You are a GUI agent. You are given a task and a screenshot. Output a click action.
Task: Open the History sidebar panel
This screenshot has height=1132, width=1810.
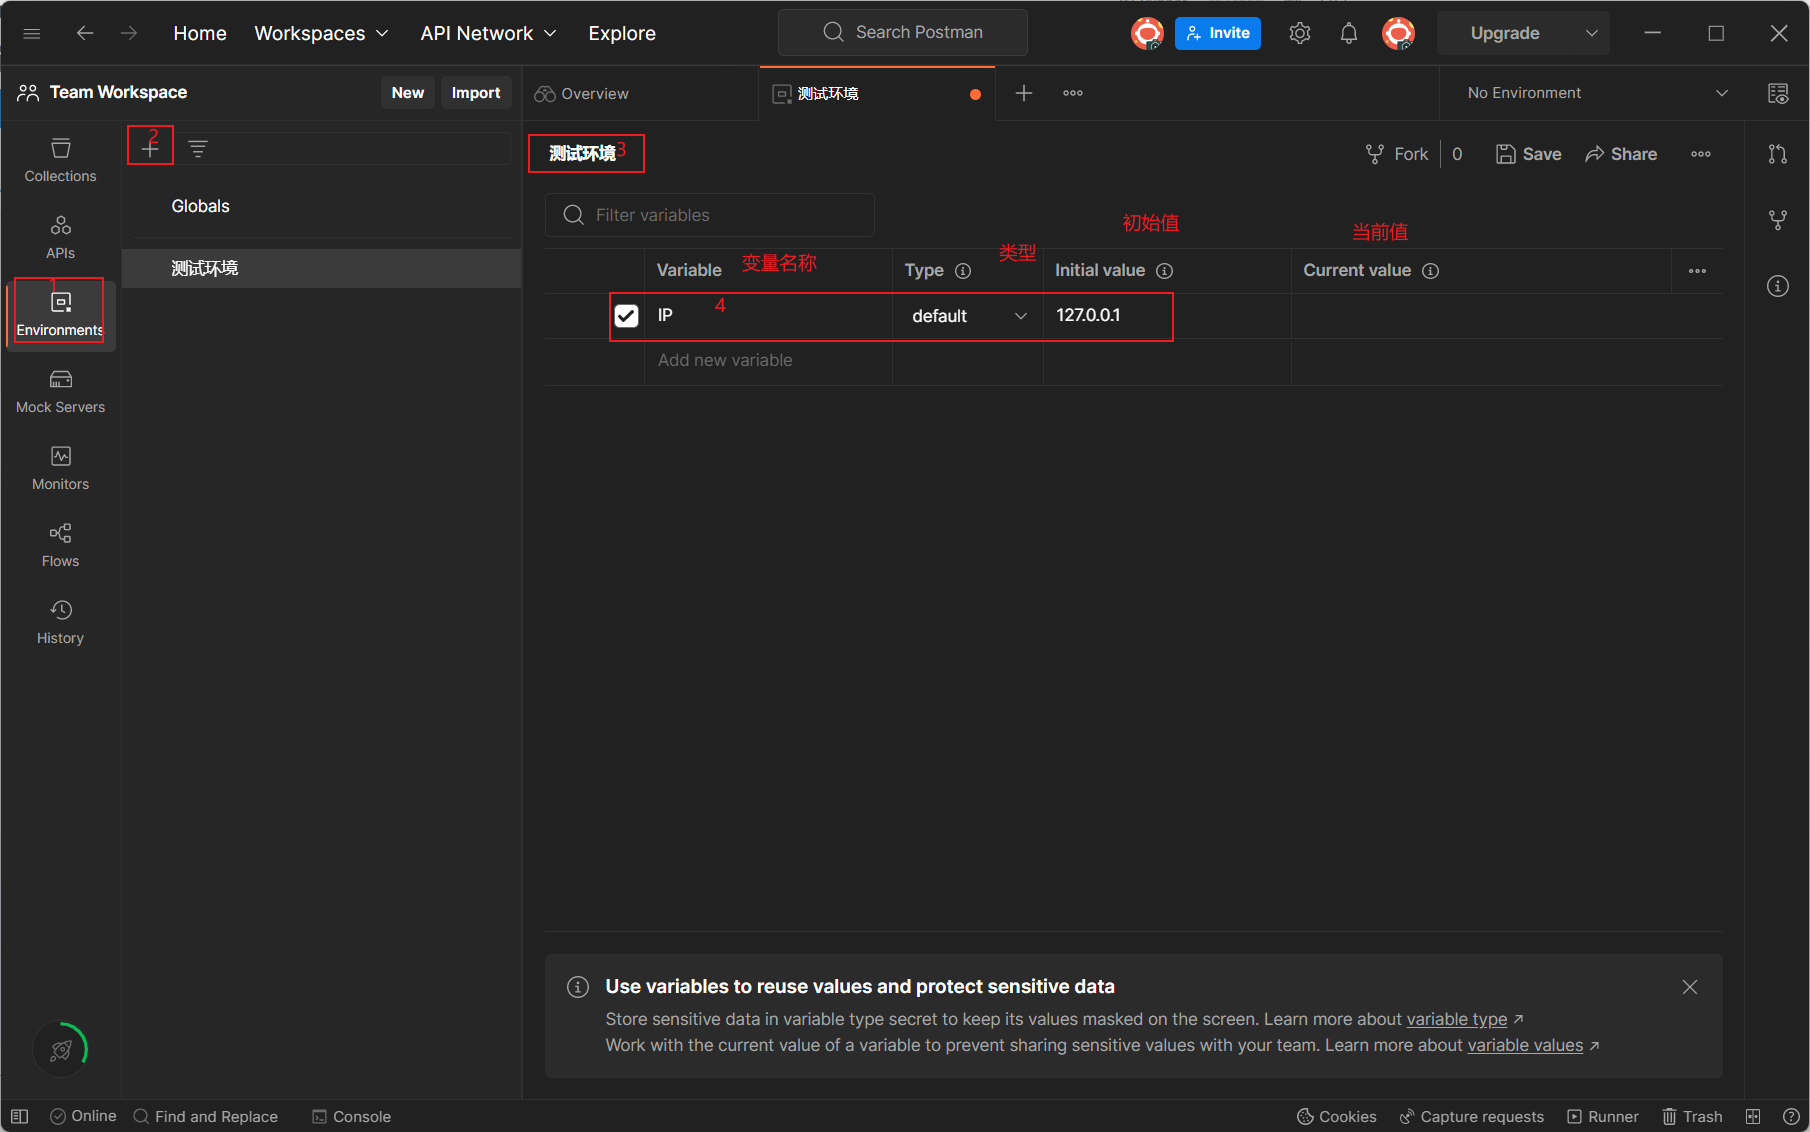point(60,622)
